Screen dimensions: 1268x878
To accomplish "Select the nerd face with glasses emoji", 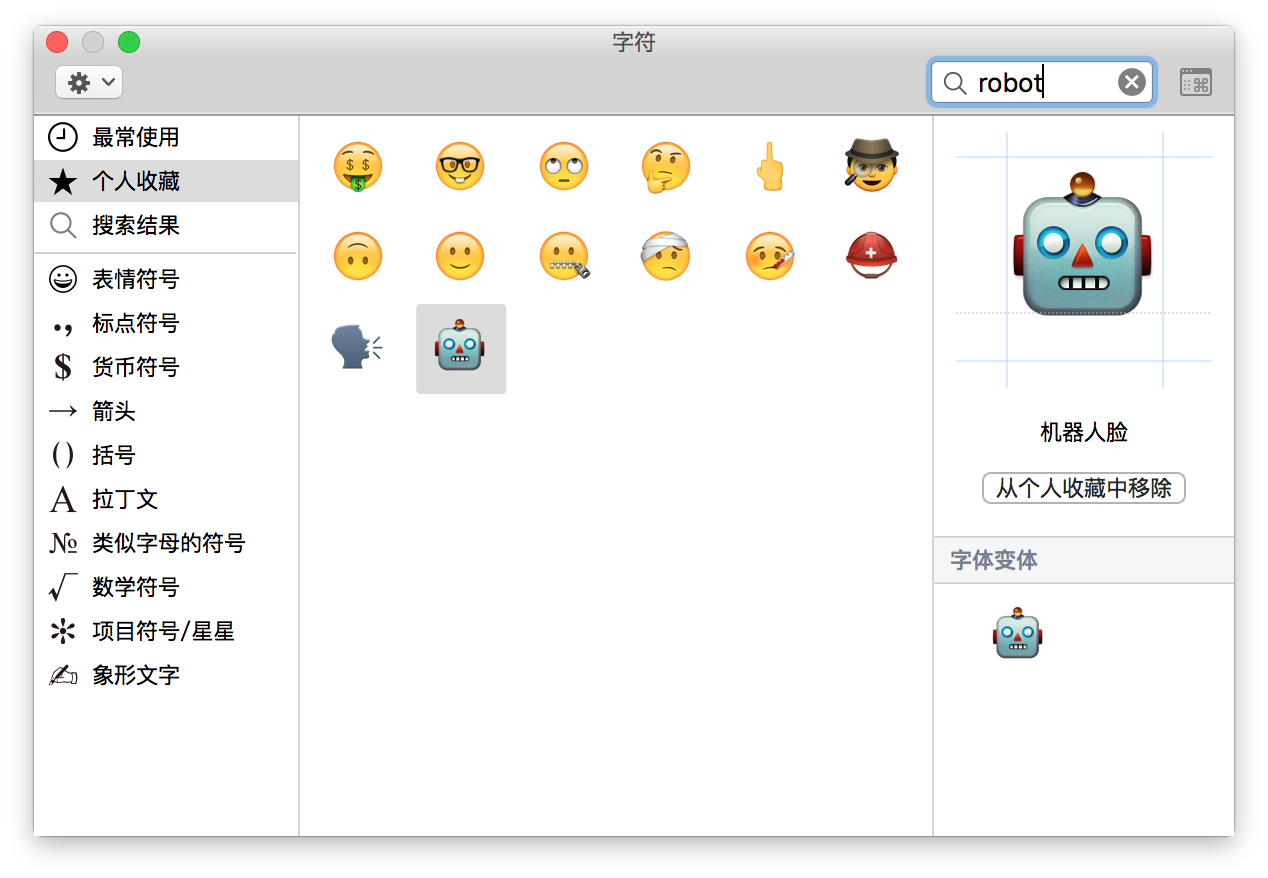I will 460,168.
